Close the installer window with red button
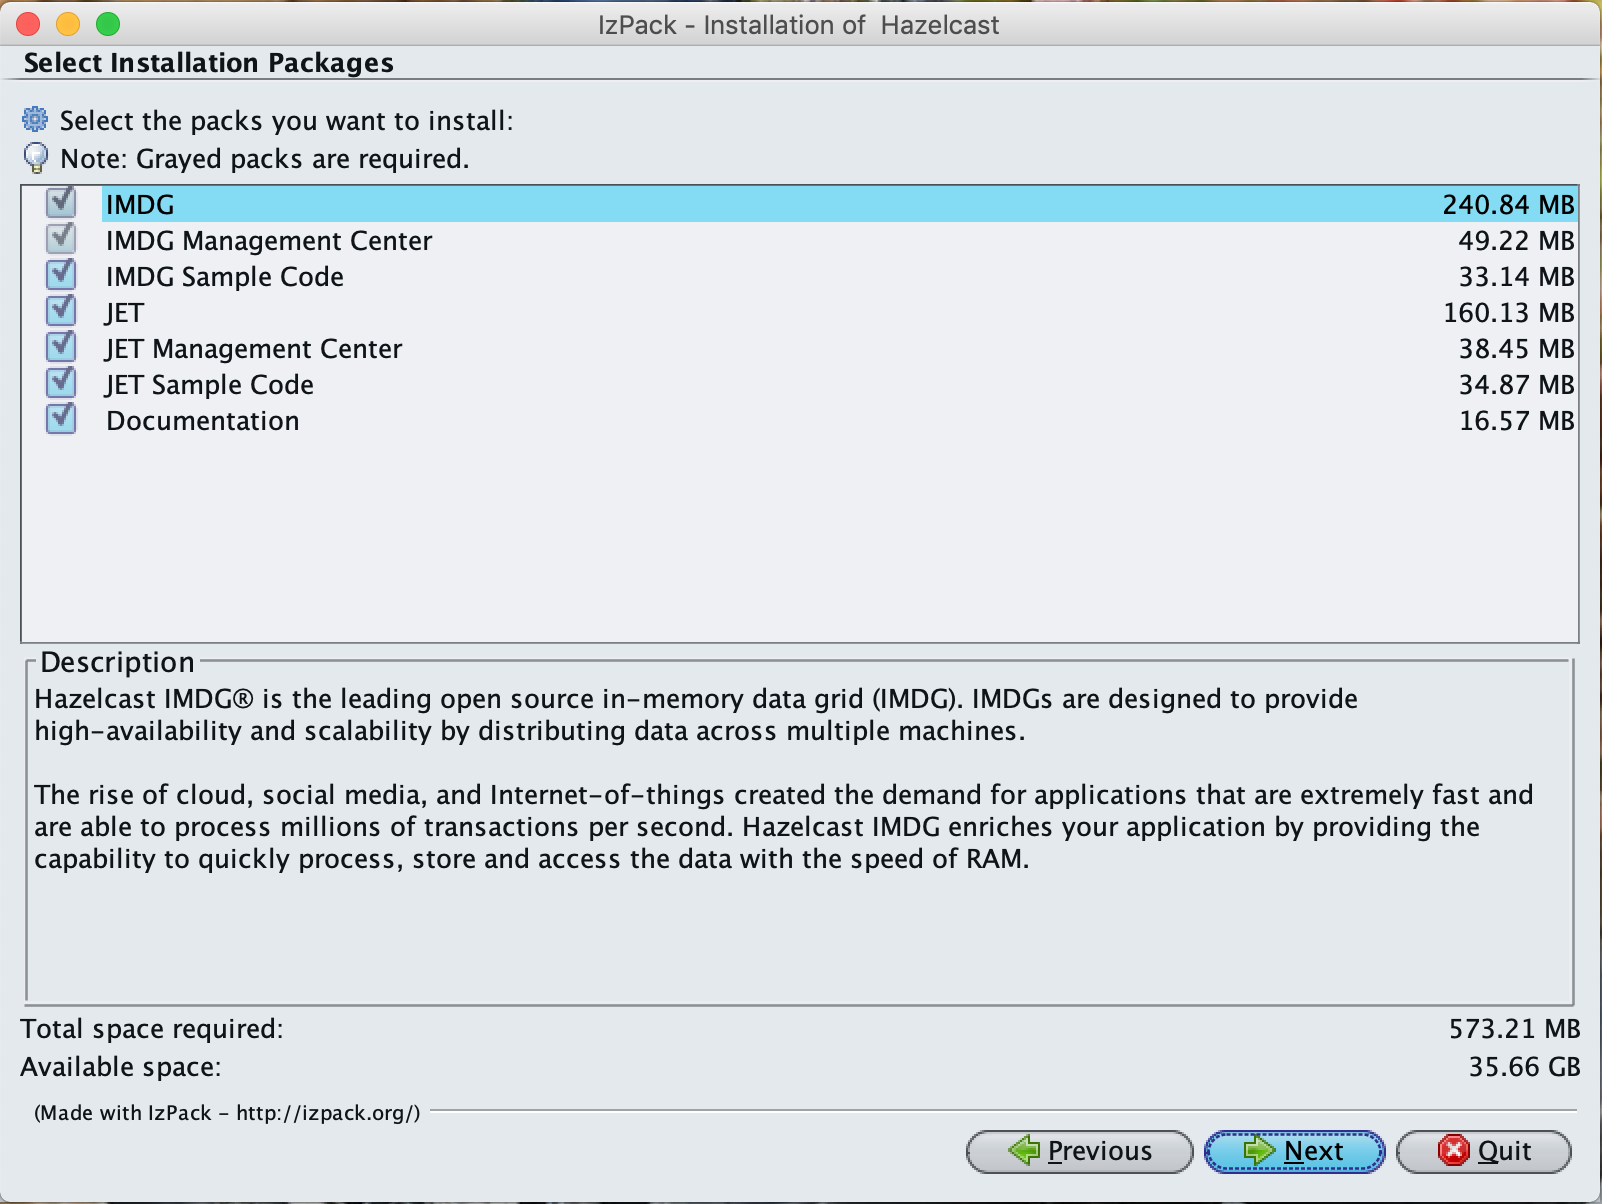 pos(28,24)
